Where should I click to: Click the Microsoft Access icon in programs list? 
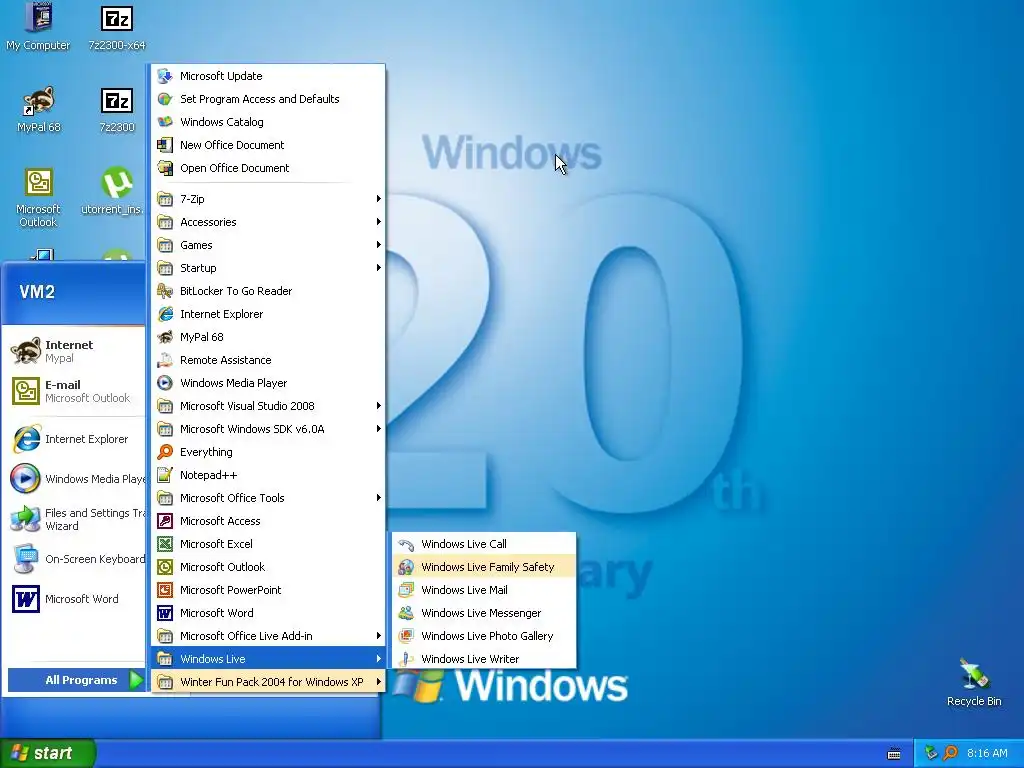tap(165, 520)
